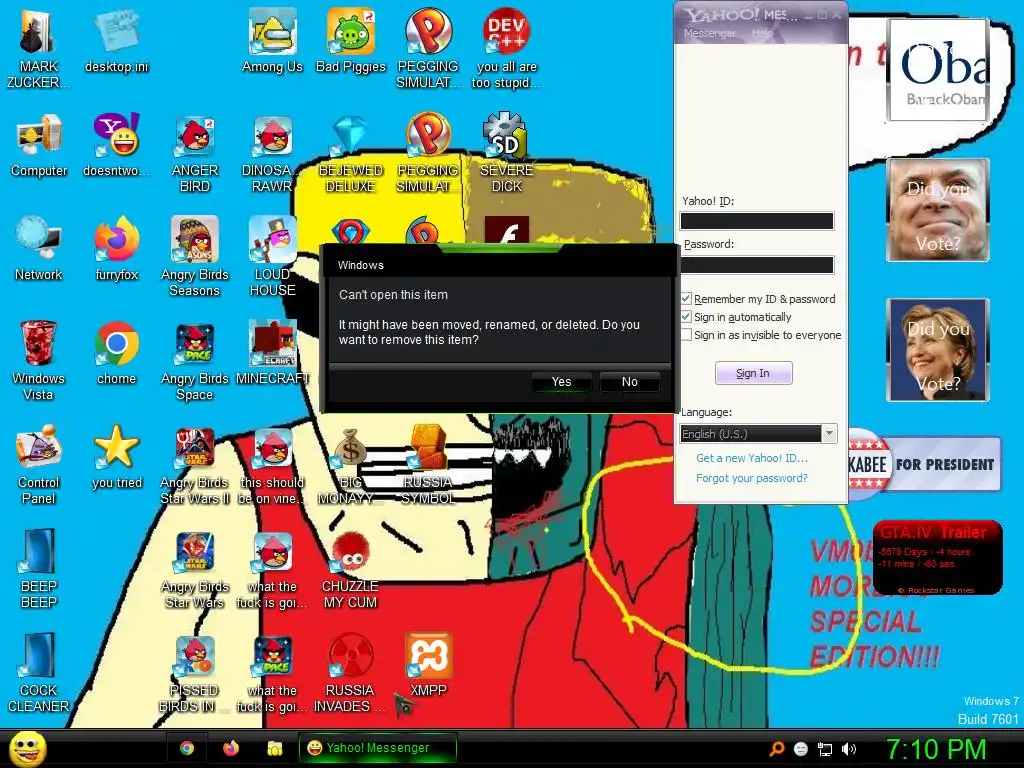The height and width of the screenshot is (768, 1024).
Task: Enable 'Sign in as invisible to everyone'
Action: coord(686,335)
